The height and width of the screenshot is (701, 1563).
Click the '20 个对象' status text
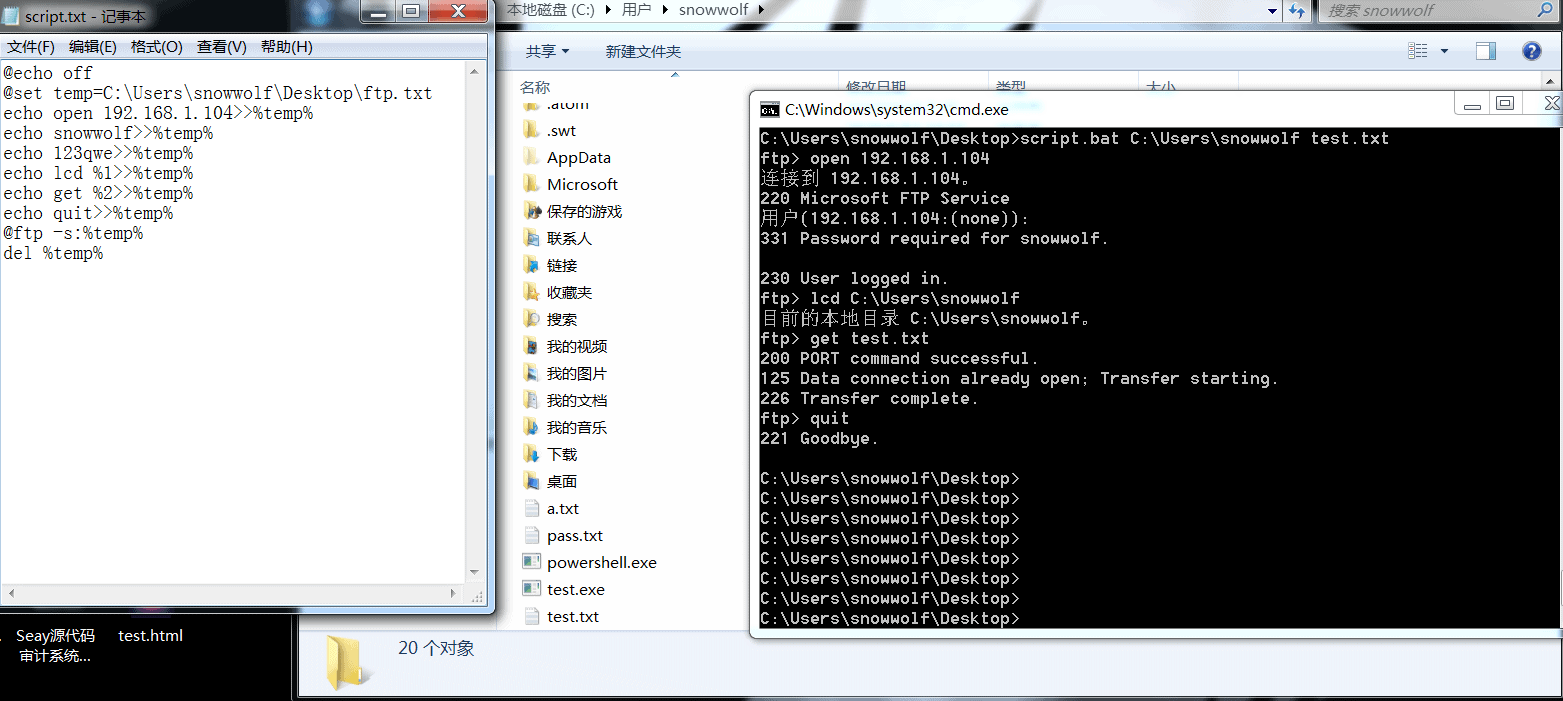tap(436, 648)
